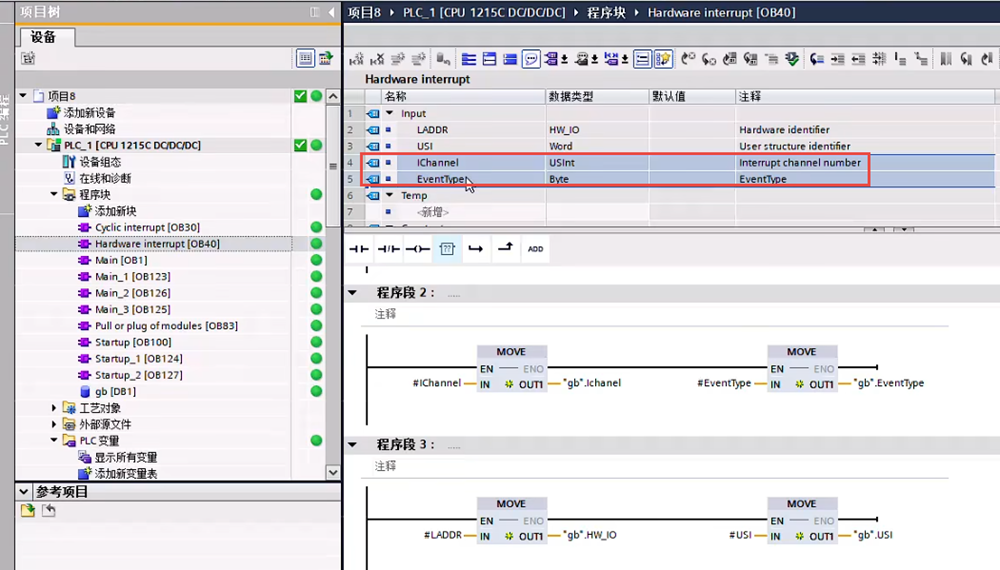1000x570 pixels.
Task: Insert a normally open contact
Action: coord(359,248)
